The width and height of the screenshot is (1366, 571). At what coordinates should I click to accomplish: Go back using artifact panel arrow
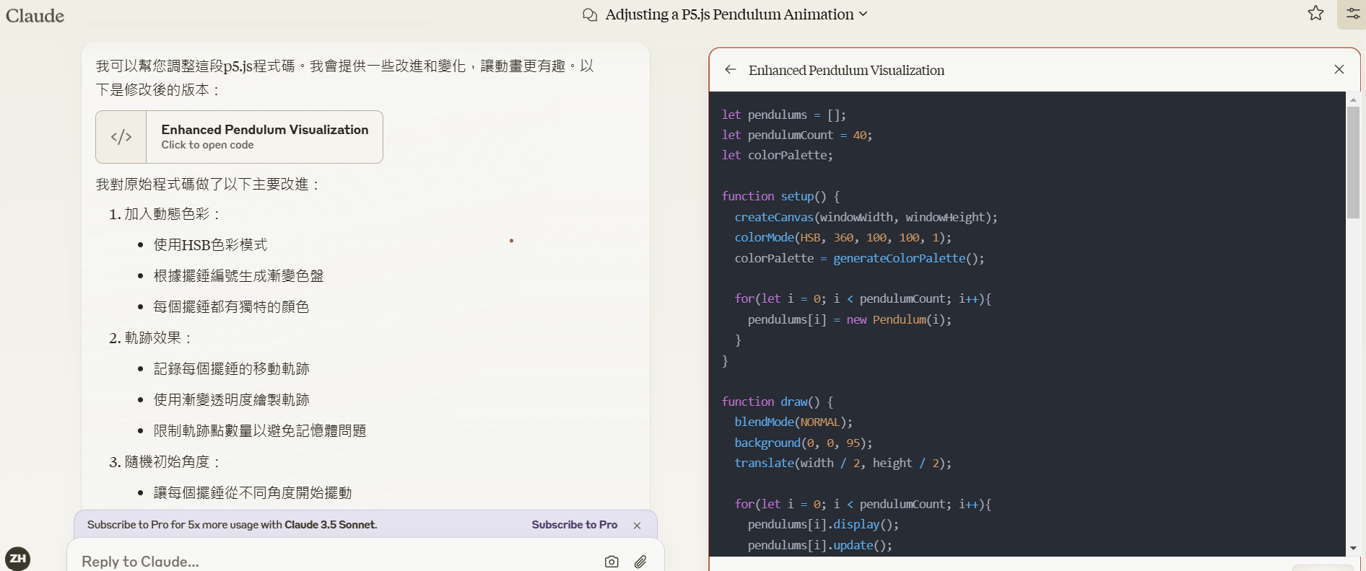pos(730,70)
